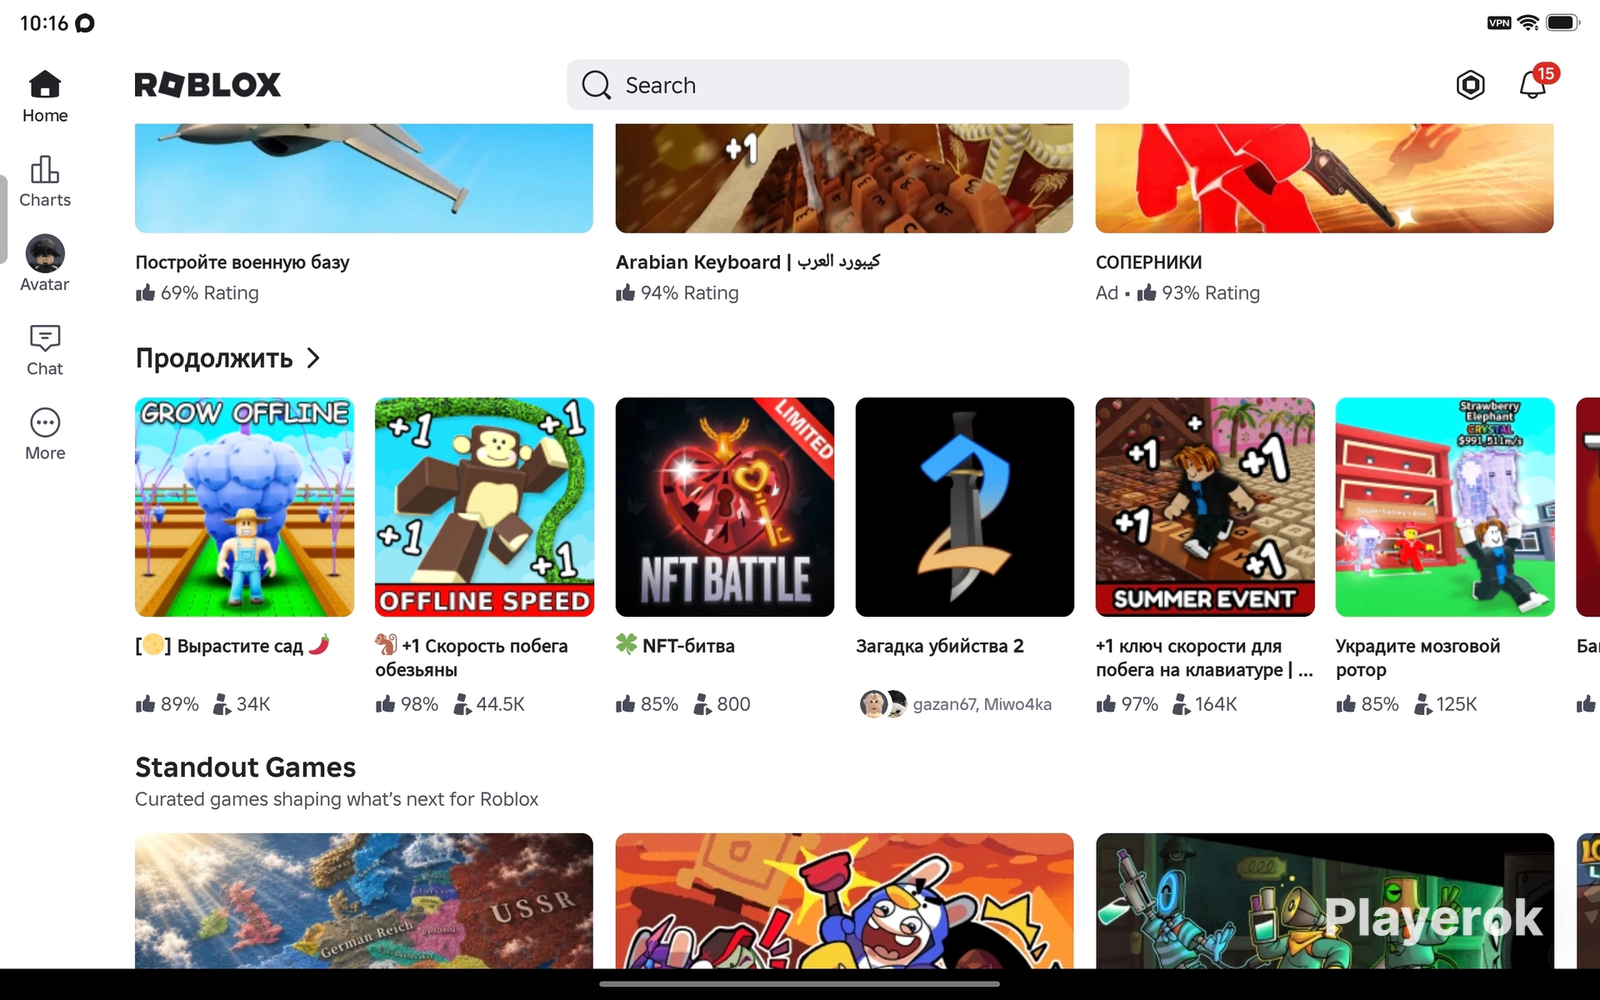This screenshot has height=1000, width=1600.
Task: Click the search magnifier icon
Action: 596,85
